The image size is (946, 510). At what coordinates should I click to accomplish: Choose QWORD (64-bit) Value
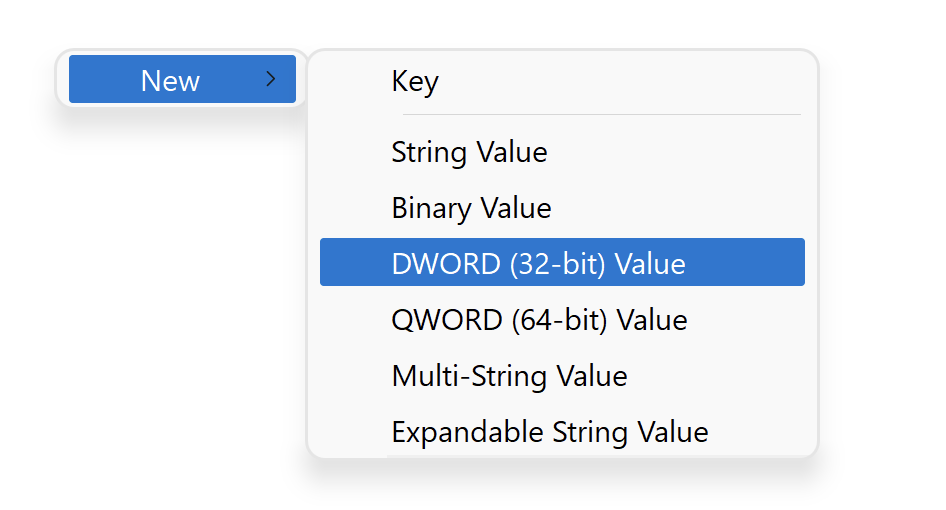539,320
